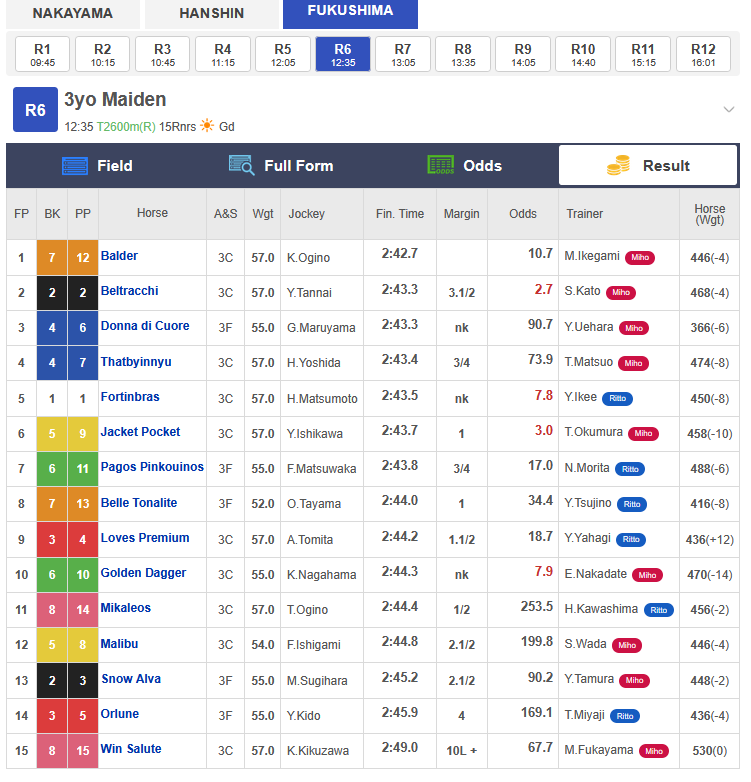This screenshot has height=782, width=751.
Task: Click the Ritto badge beside Y.Yahagi
Action: click(631, 540)
